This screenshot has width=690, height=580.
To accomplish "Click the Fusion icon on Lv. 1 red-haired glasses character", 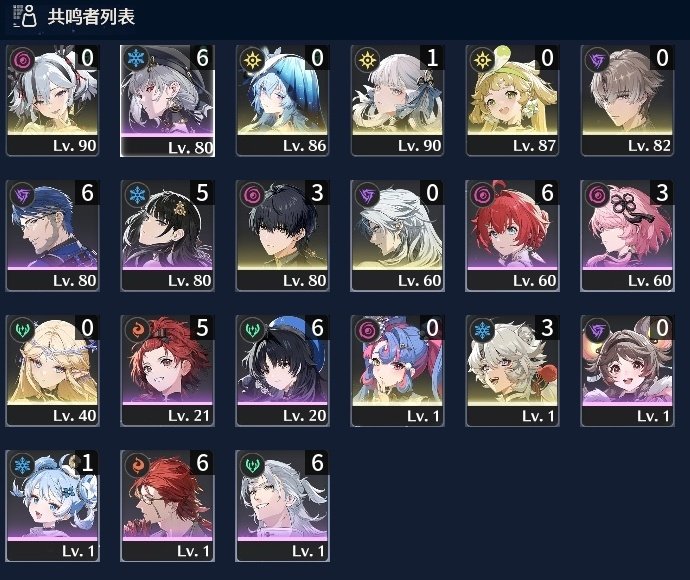I will click(137, 465).
